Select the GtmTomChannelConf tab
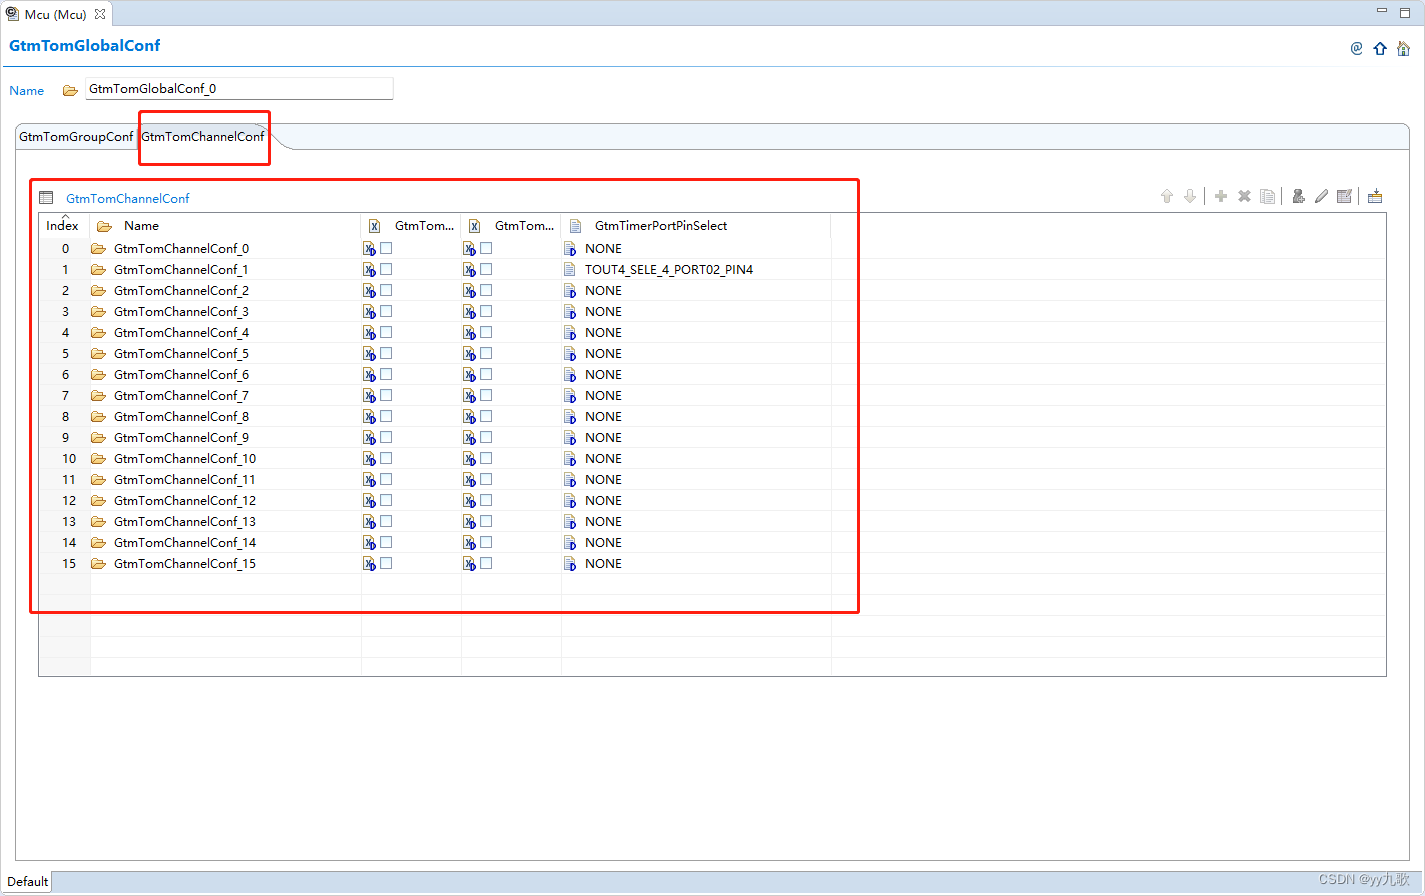This screenshot has width=1425, height=896. click(203, 137)
